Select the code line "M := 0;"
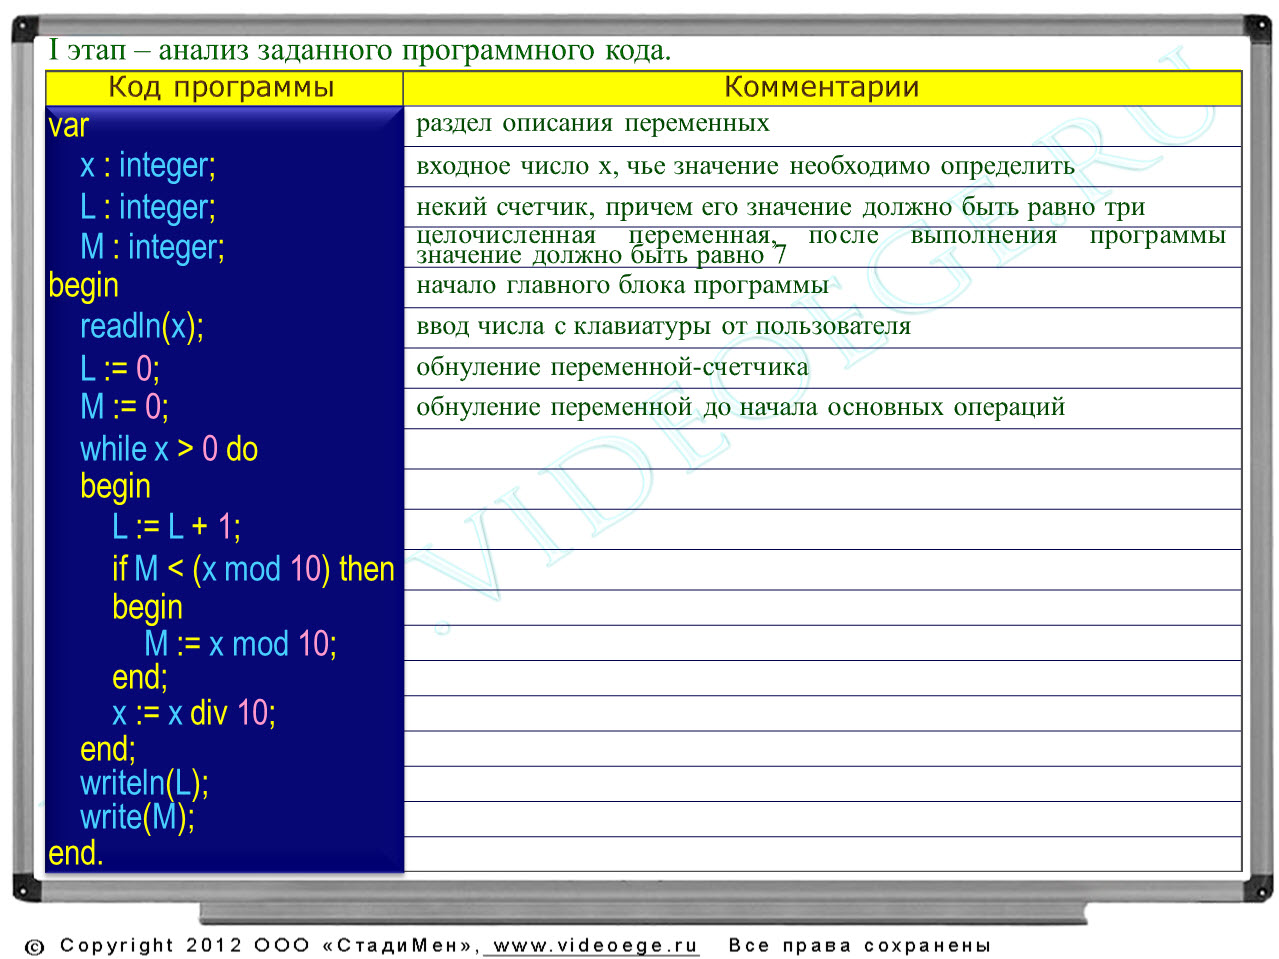Image resolution: width=1279 pixels, height=959 pixels. point(124,407)
